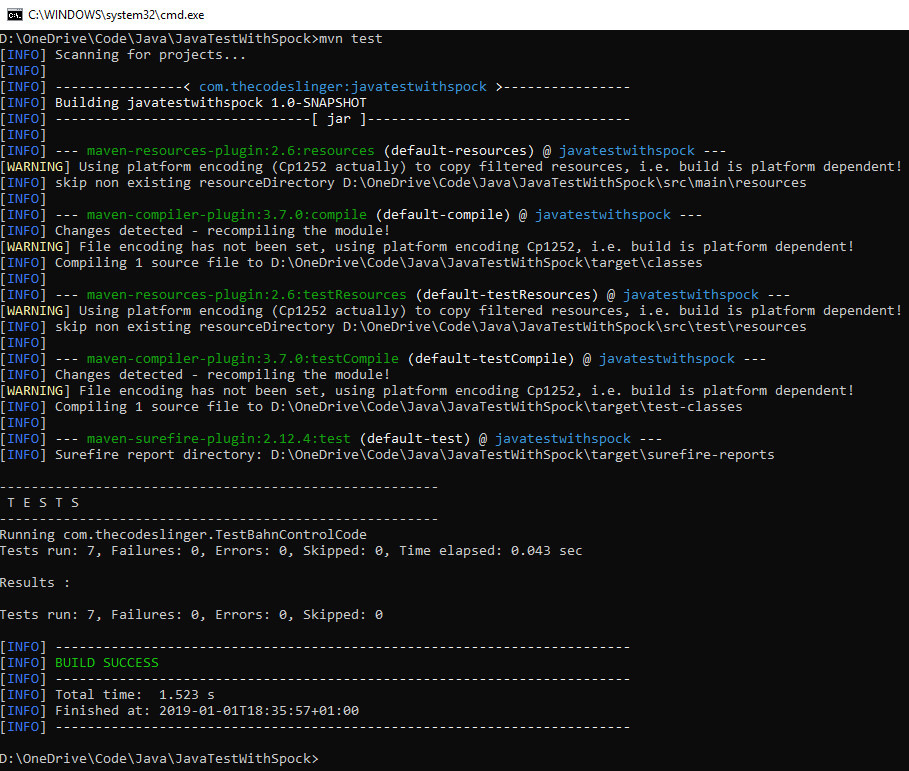This screenshot has height=771, width=909.
Task: Click the 'T E S T S' header
Action: click(x=43, y=503)
